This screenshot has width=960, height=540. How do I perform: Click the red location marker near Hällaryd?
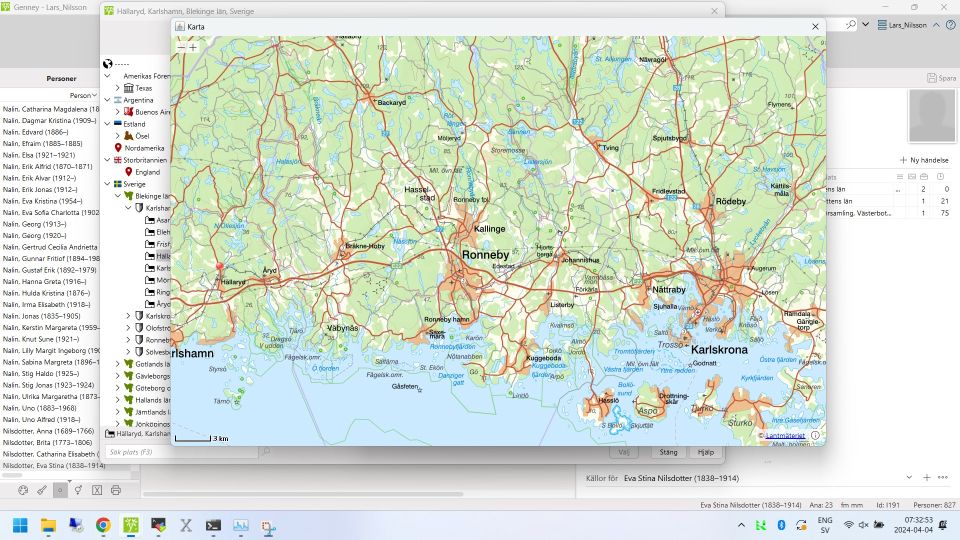[219, 267]
